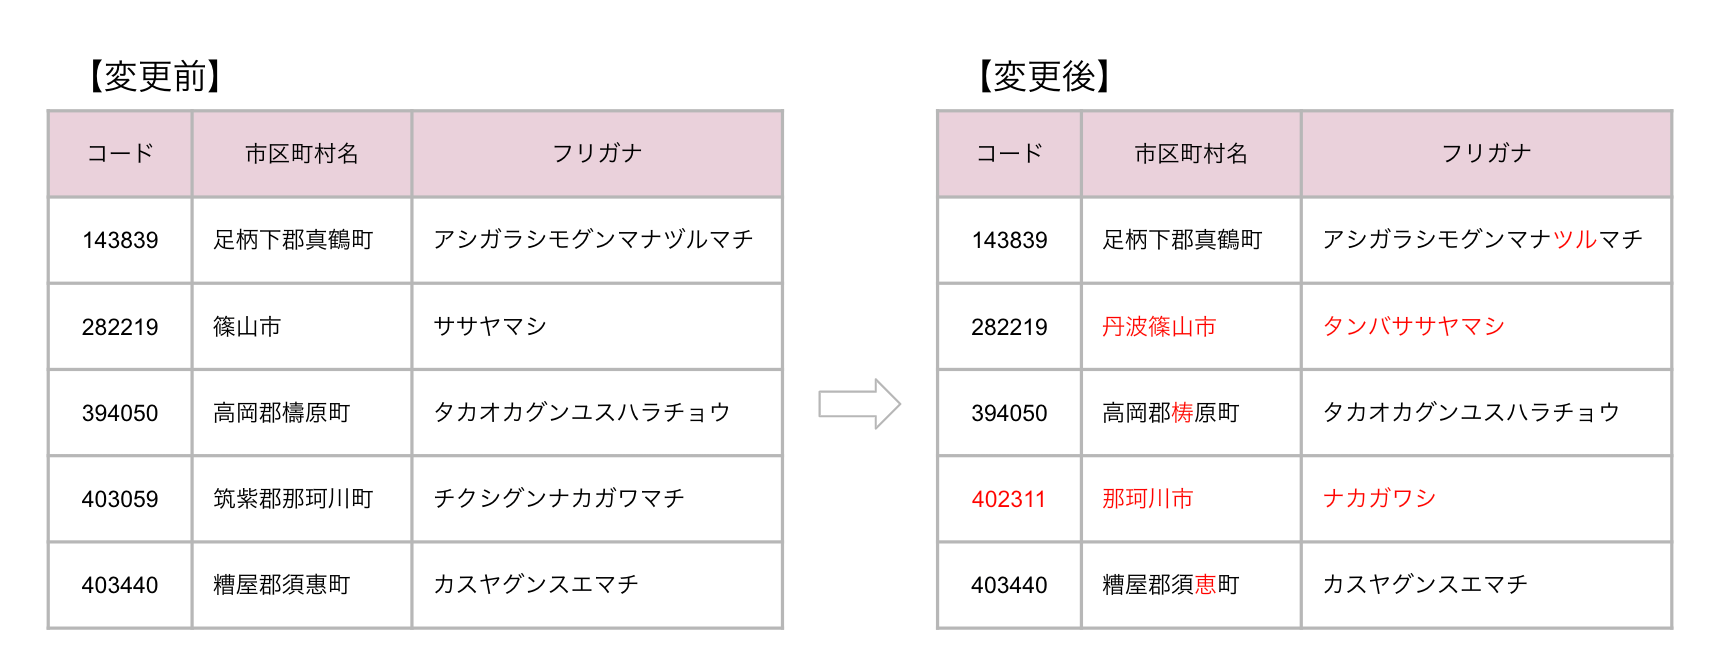Select 糟屋郡須恵町 in the 変更後 table
Viewport: 1724px width, 664px height.
click(x=1170, y=585)
